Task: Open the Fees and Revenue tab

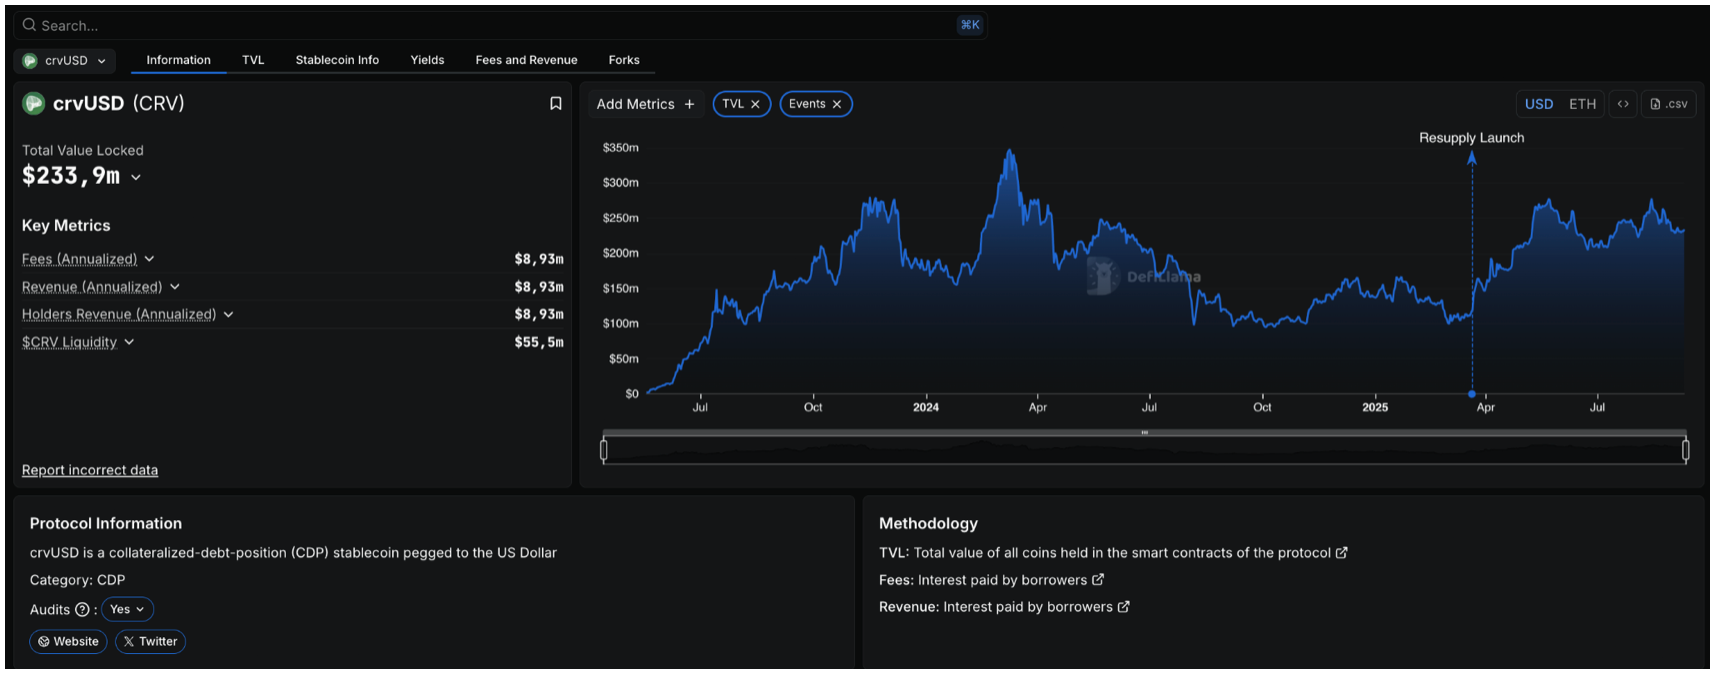Action: coord(526,60)
